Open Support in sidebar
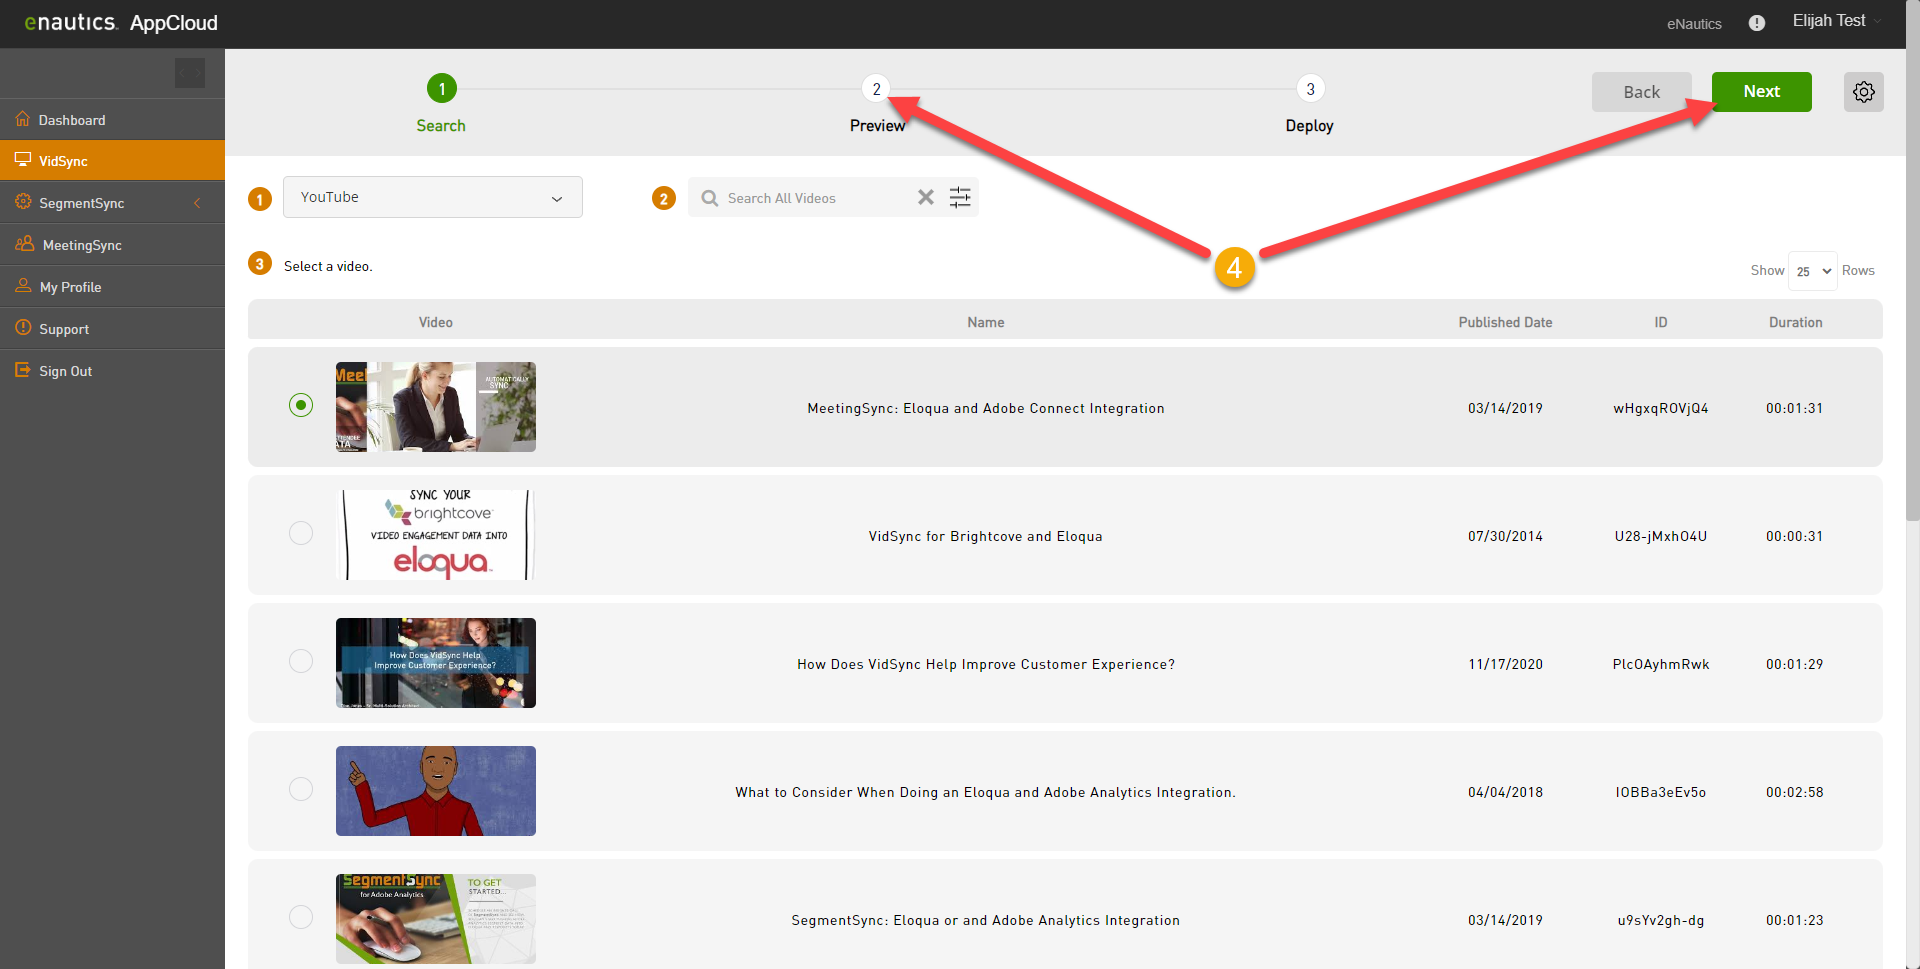 click(x=112, y=328)
